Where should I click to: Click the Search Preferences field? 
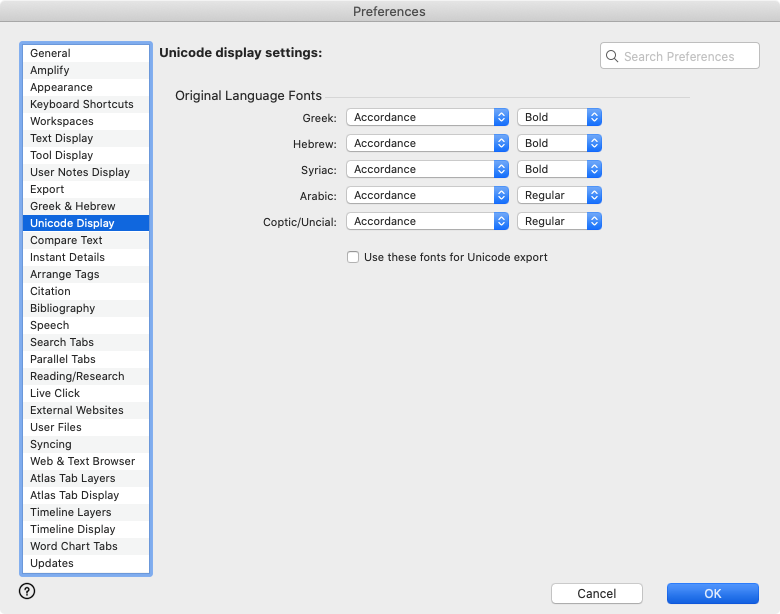688,56
